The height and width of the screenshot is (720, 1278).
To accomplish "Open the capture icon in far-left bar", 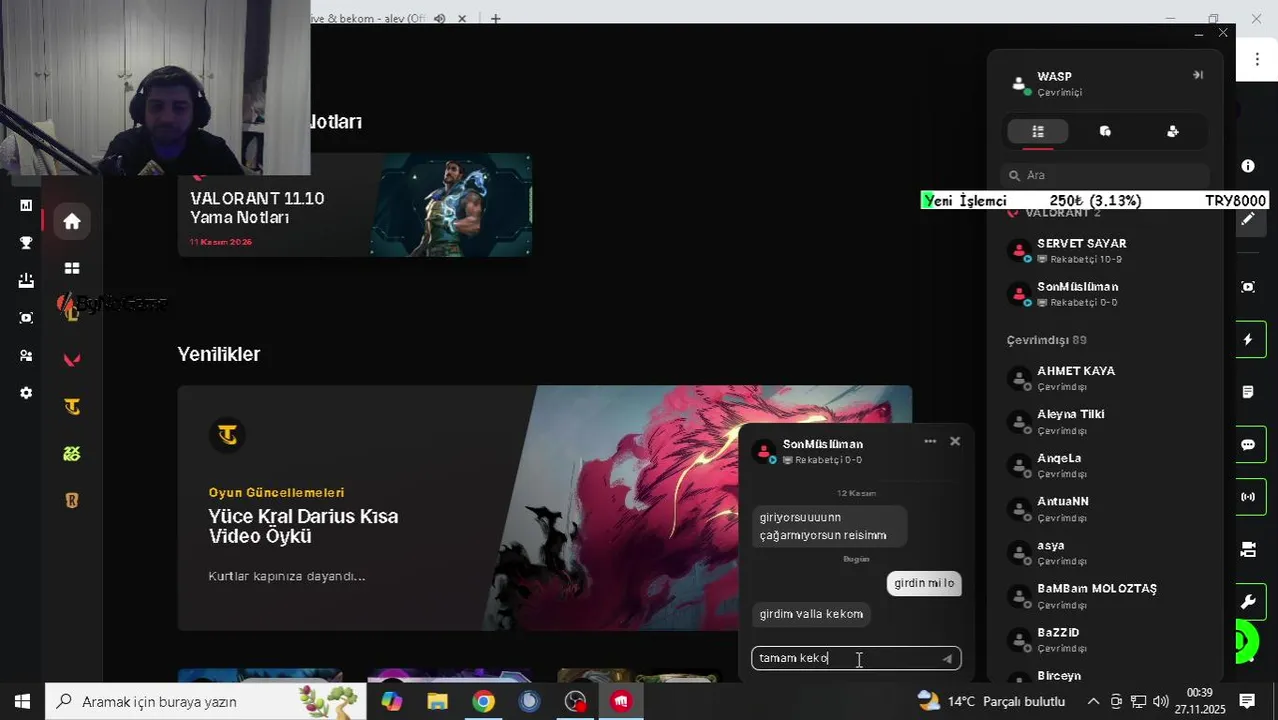I will [x=26, y=318].
